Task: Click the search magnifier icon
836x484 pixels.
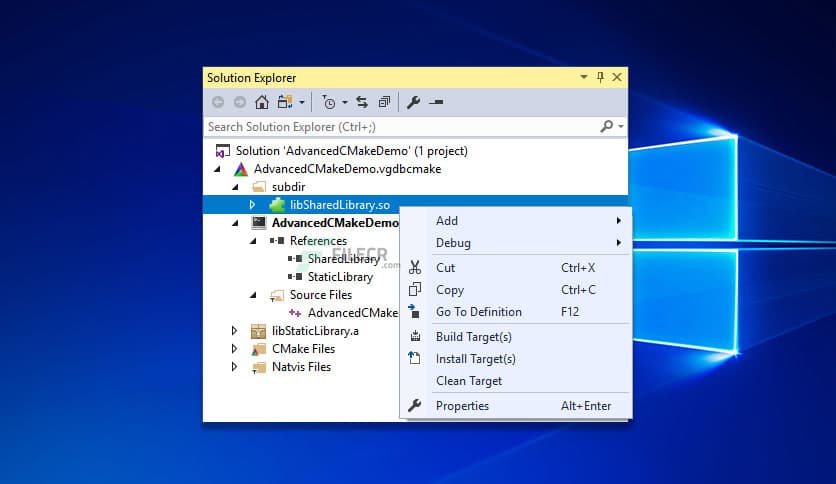Action: (606, 127)
